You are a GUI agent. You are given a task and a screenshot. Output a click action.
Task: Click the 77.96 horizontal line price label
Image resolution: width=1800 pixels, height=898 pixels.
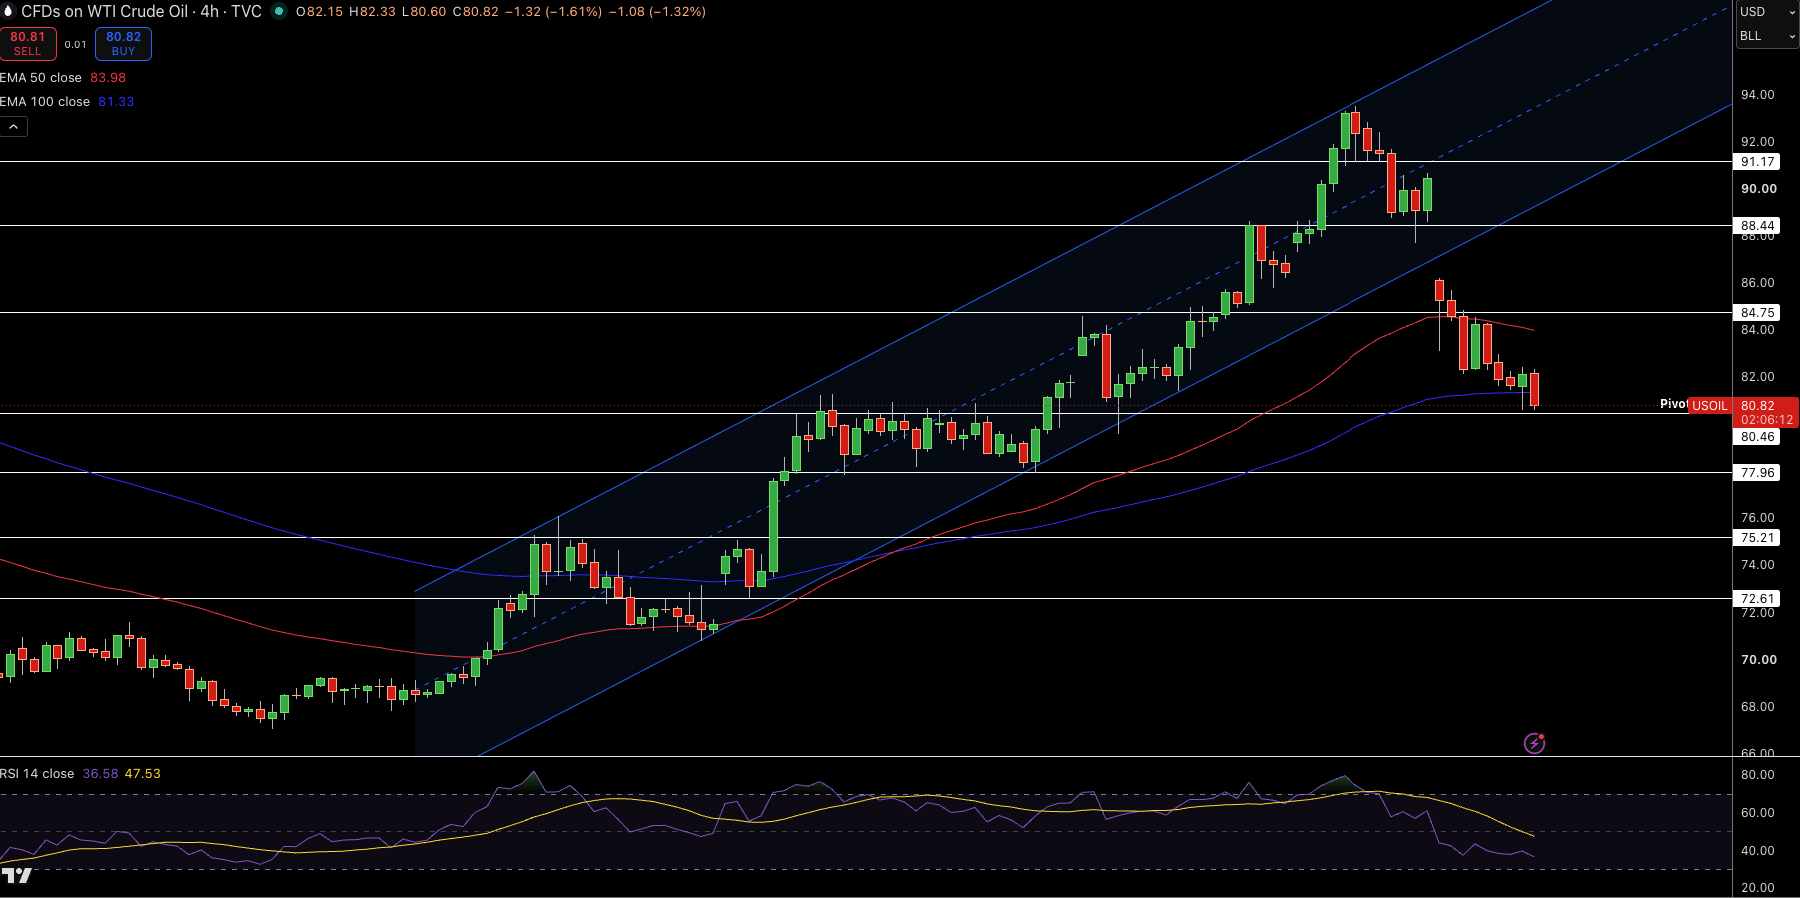[x=1757, y=473]
